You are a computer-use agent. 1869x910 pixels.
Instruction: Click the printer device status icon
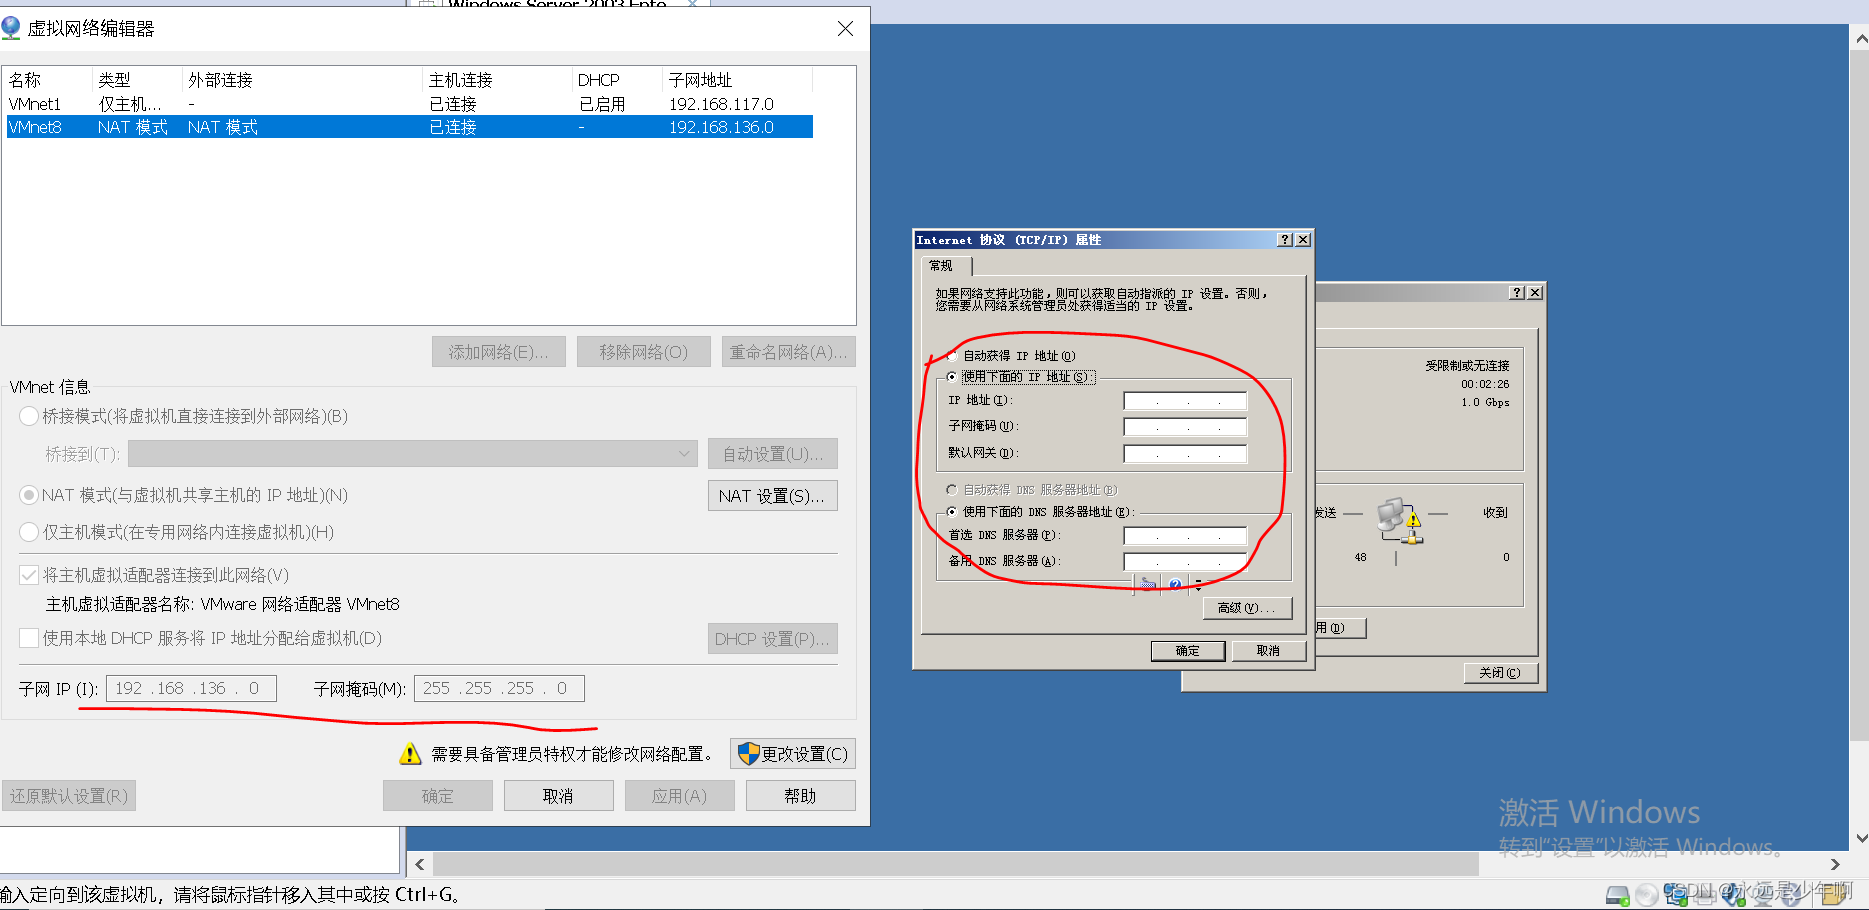(1704, 896)
